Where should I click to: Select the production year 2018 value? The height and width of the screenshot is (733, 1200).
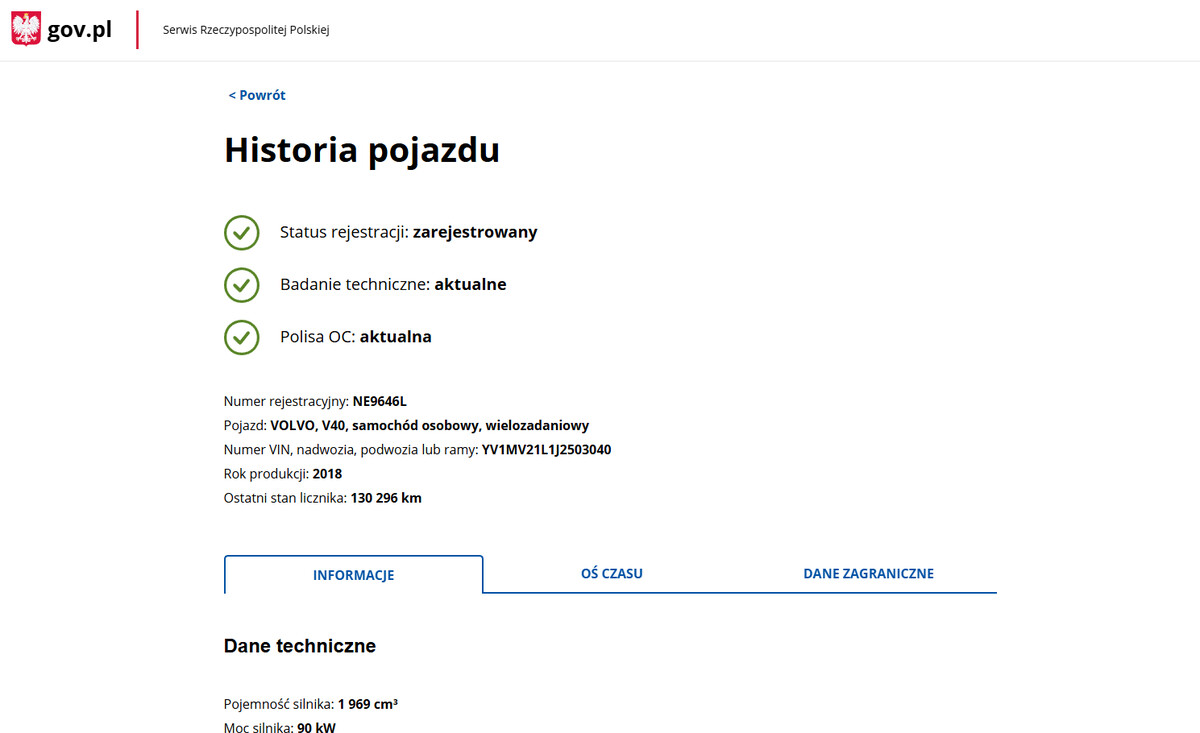pyautogui.click(x=329, y=473)
